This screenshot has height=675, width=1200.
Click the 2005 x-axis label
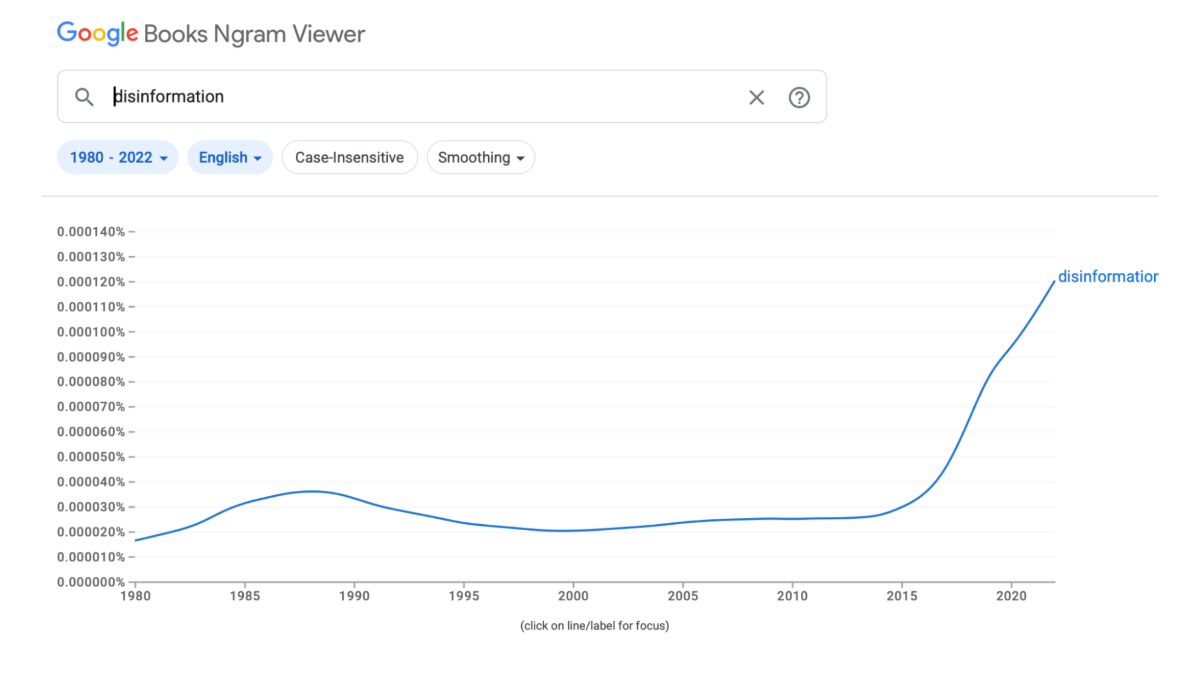click(682, 597)
